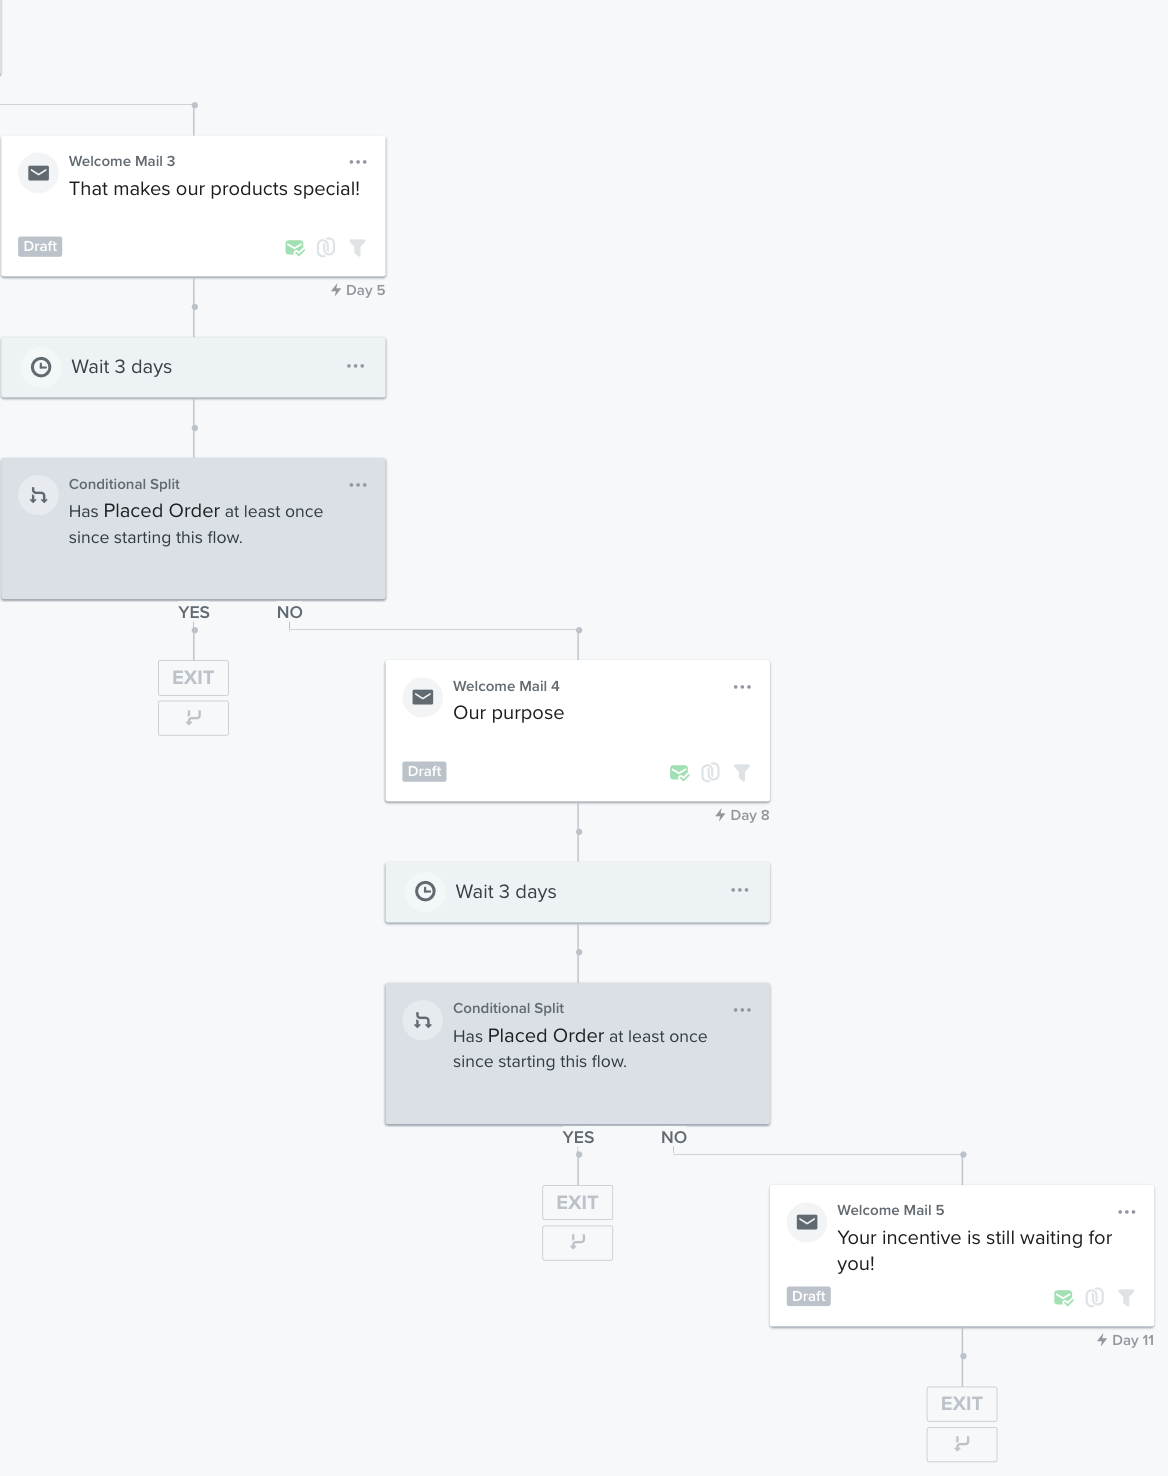This screenshot has width=1168, height=1476.
Task: Click smart sending icon on Welcome Mail 5
Action: 1064,1297
